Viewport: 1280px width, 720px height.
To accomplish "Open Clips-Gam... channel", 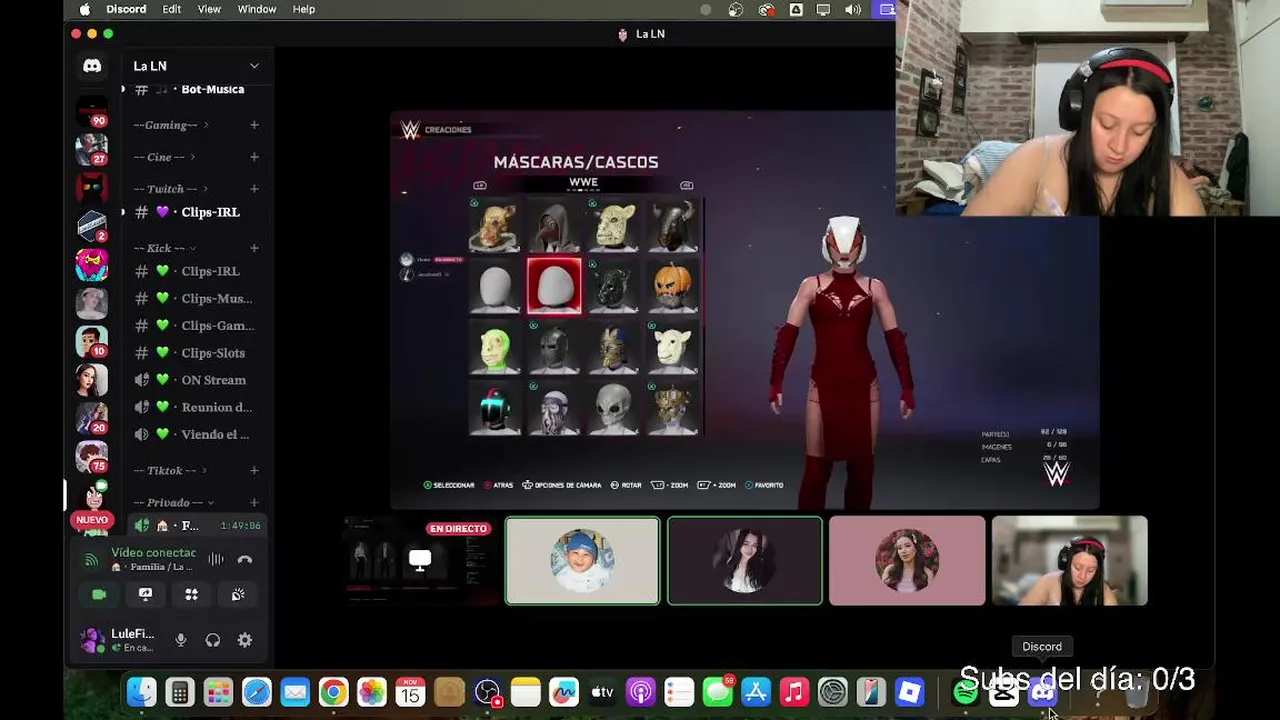I will (196, 326).
